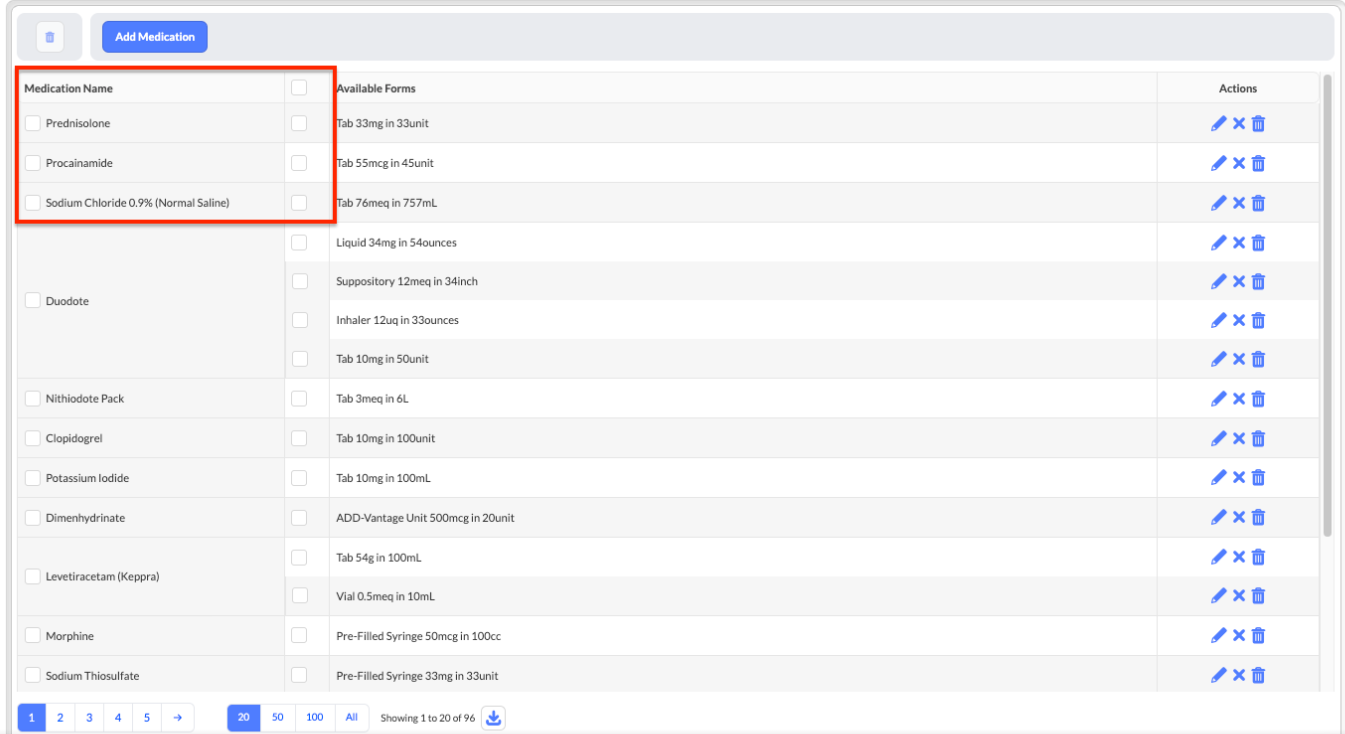1345x734 pixels.
Task: Click the Add Medication button
Action: tap(155, 37)
